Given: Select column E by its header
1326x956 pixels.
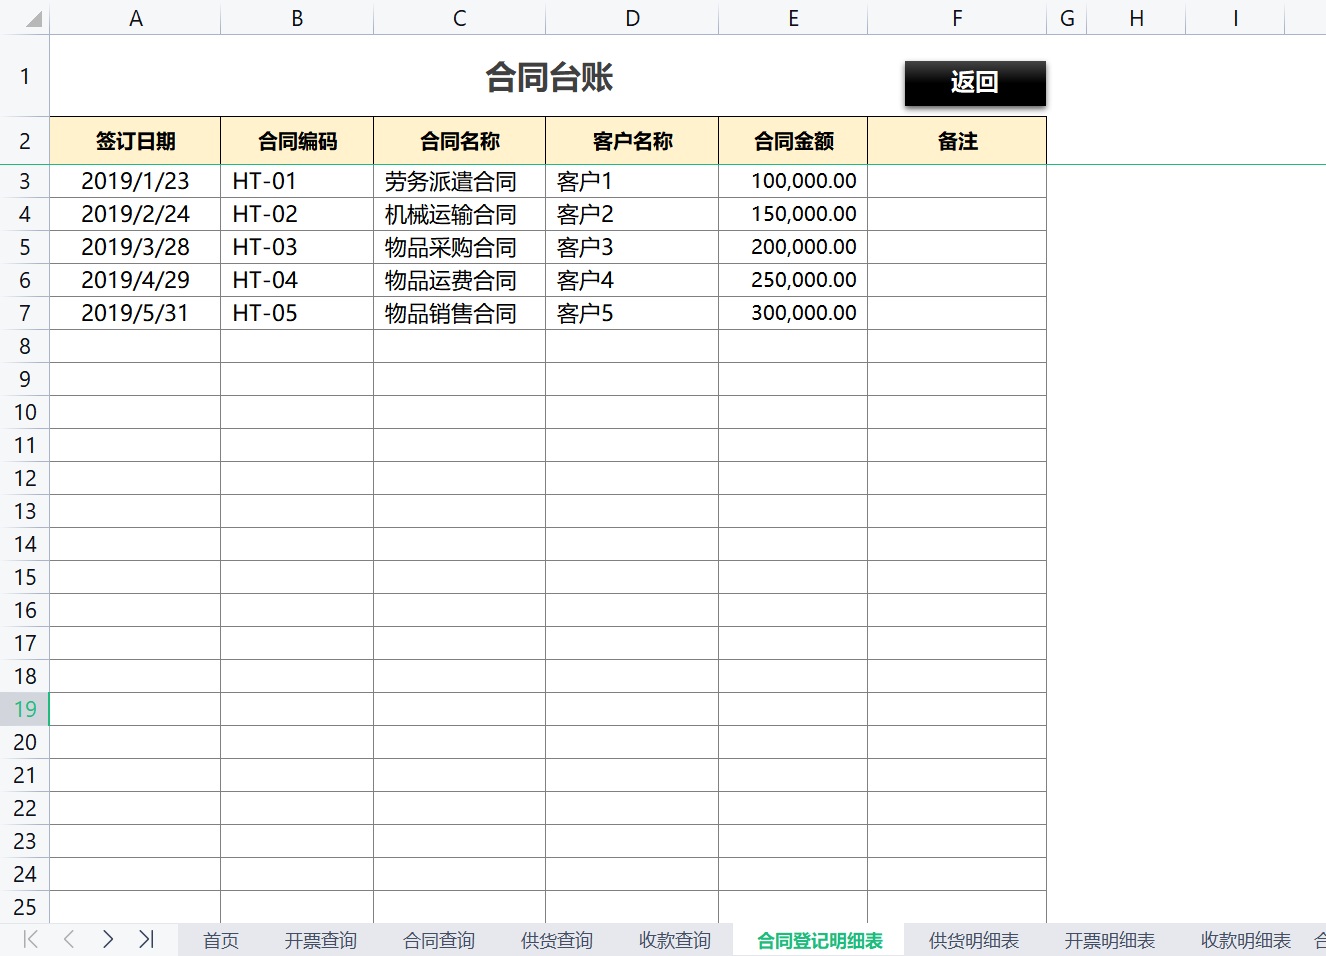Looking at the screenshot, I should coord(793,18).
